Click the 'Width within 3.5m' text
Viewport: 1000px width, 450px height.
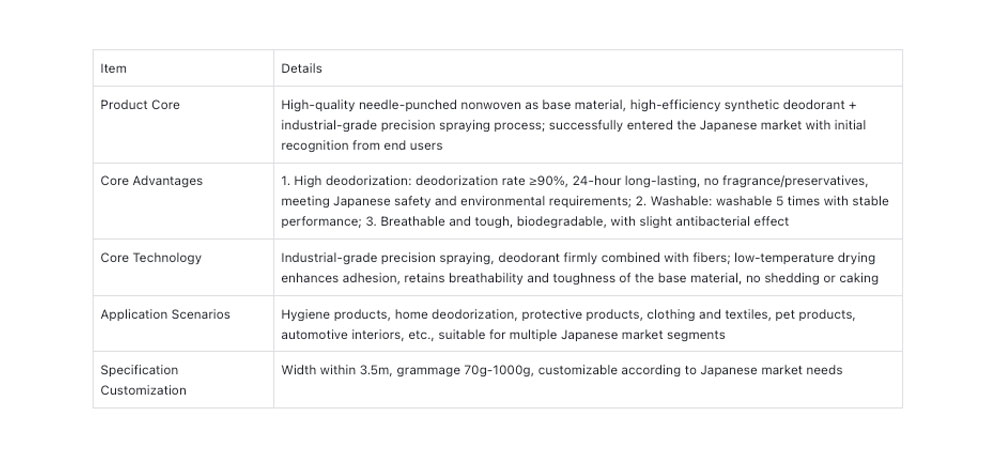click(x=334, y=370)
